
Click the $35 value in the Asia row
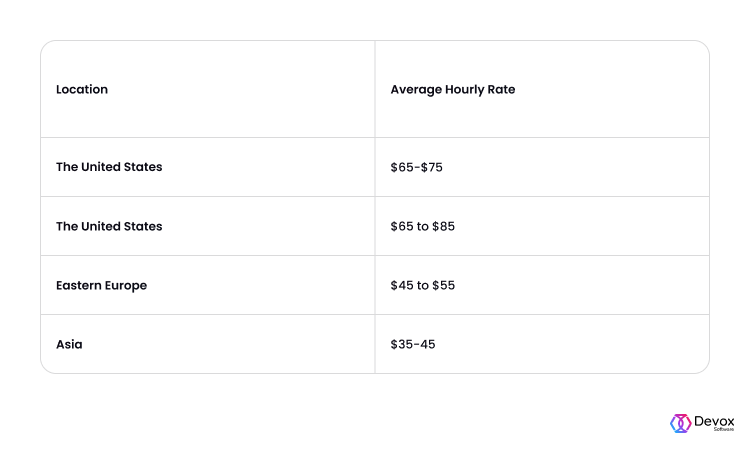(x=402, y=345)
